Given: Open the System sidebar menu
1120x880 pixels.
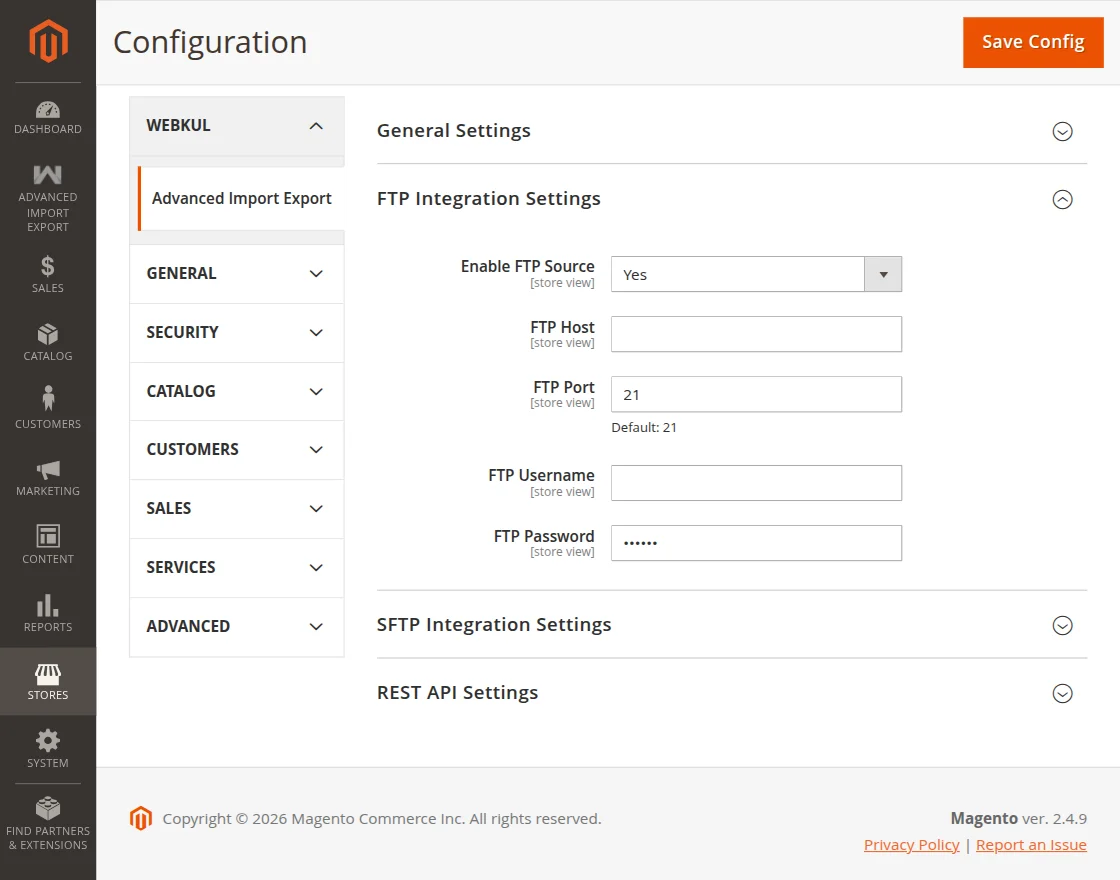Looking at the screenshot, I should [x=48, y=749].
